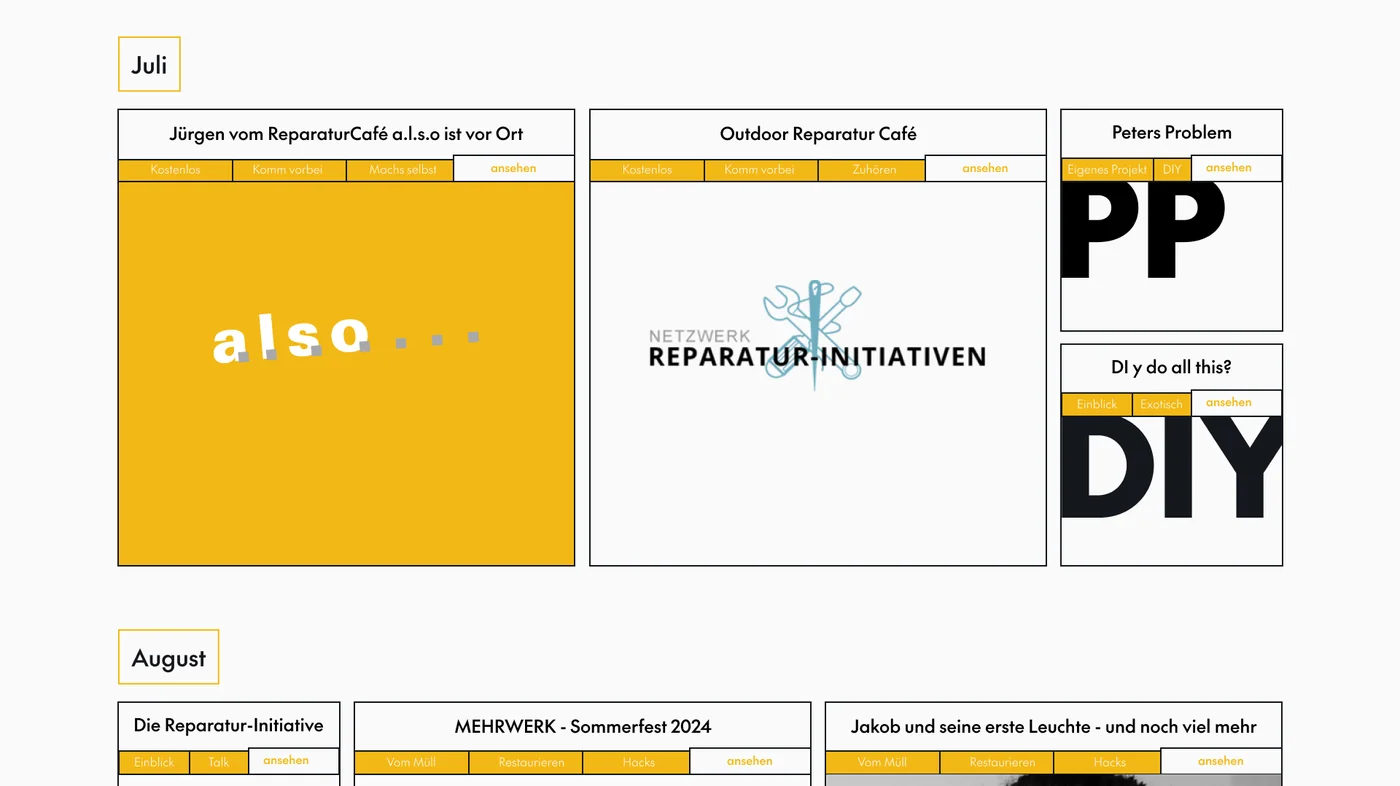The height and width of the screenshot is (786, 1400).
Task: Open the 'Die Reparatur-Initiative' event title
Action: point(229,725)
